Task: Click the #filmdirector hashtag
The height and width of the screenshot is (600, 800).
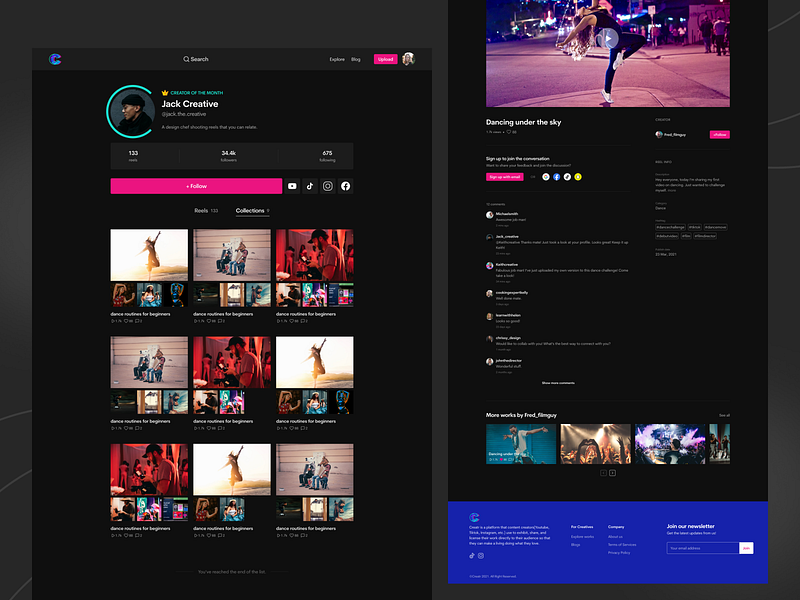Action: 705,236
